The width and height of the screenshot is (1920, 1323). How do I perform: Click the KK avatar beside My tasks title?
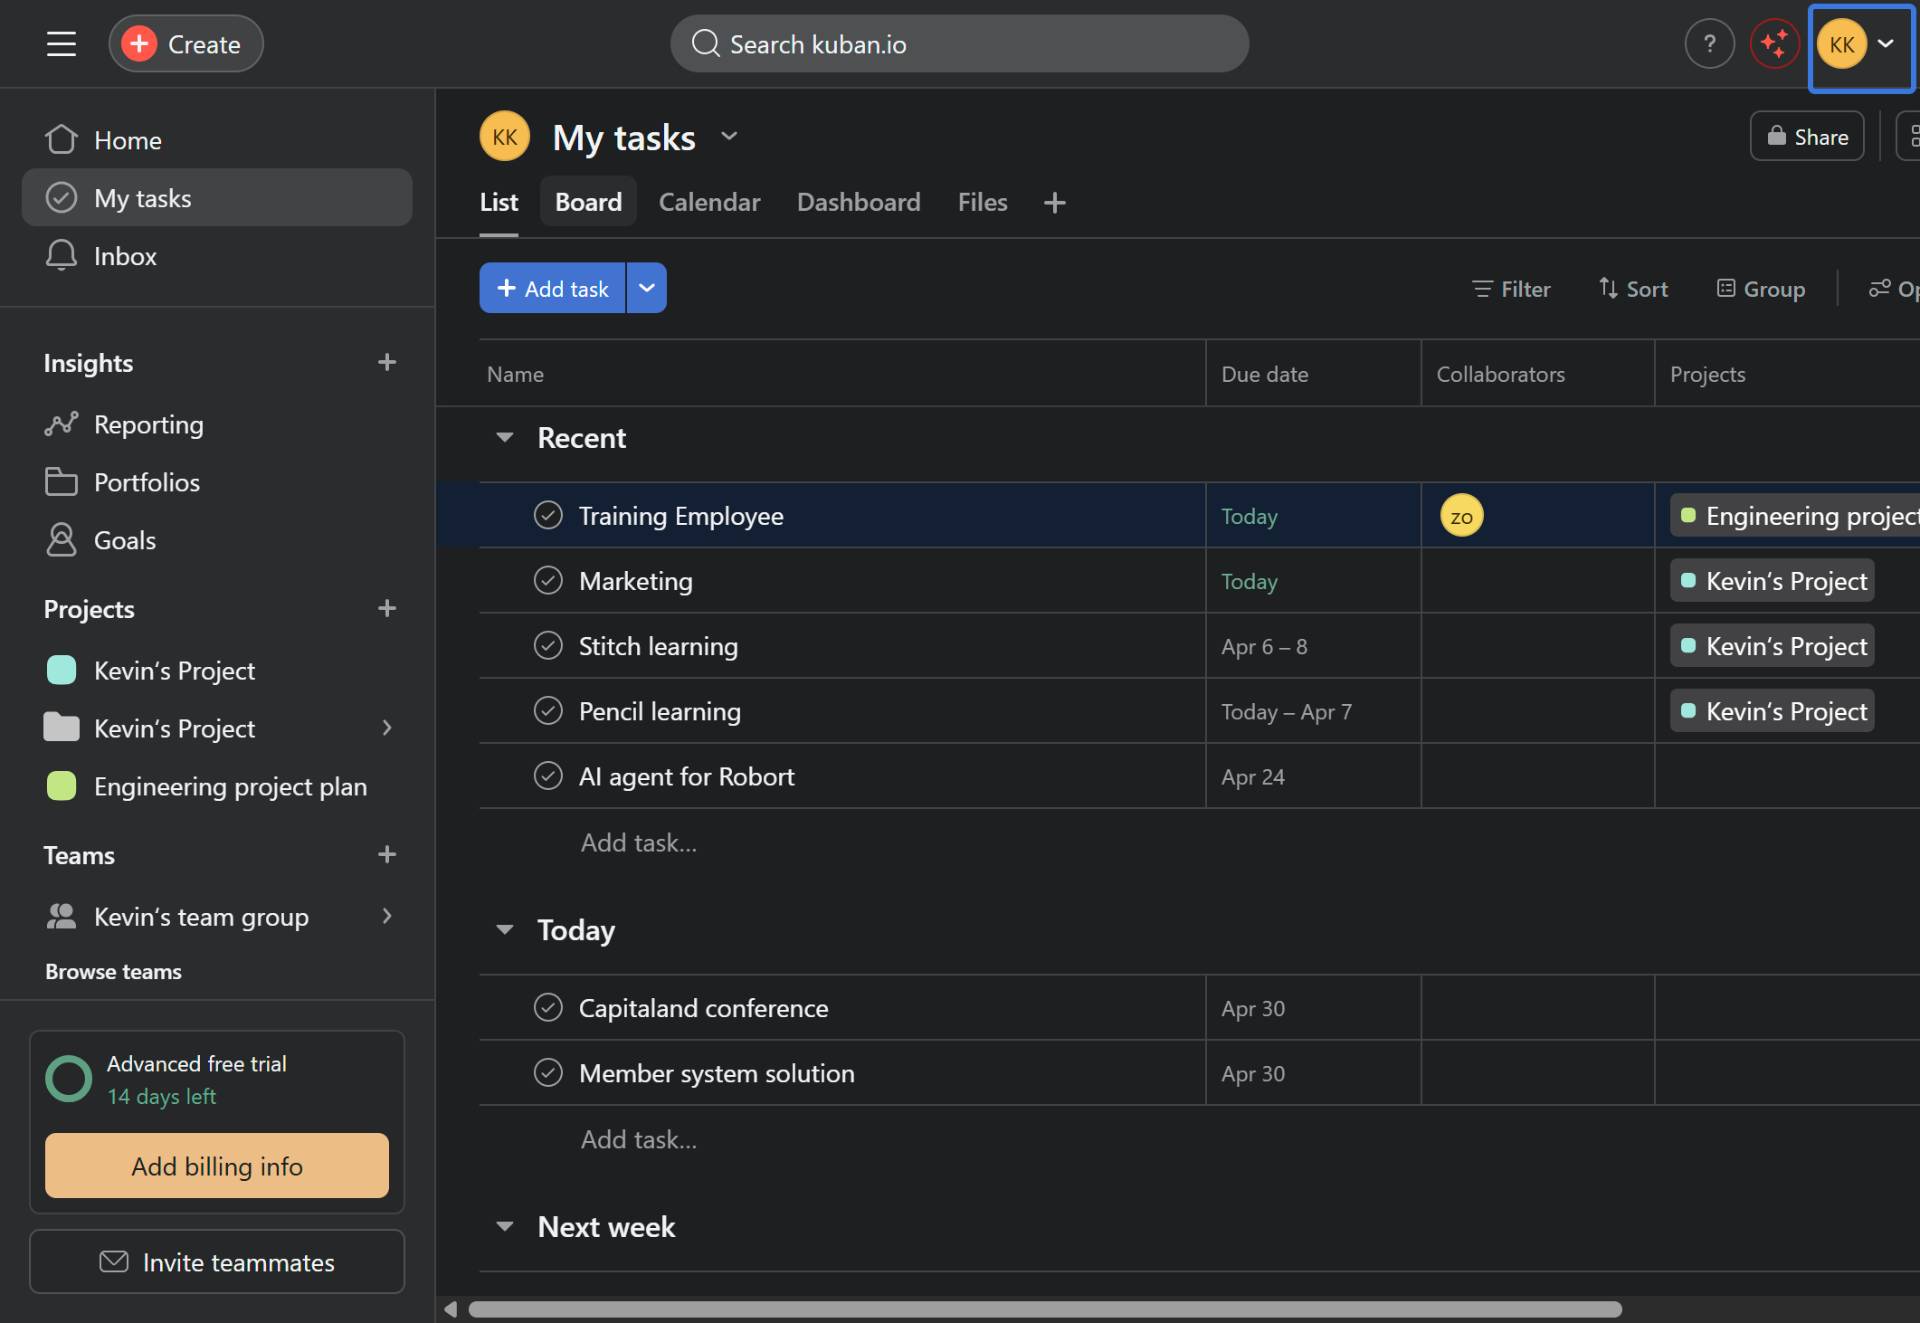pos(504,137)
